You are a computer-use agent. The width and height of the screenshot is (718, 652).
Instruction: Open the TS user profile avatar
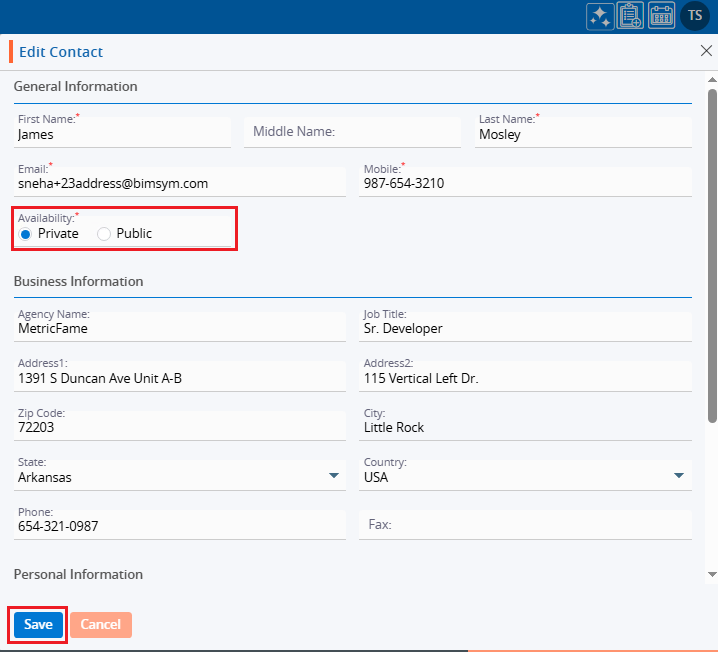694,16
